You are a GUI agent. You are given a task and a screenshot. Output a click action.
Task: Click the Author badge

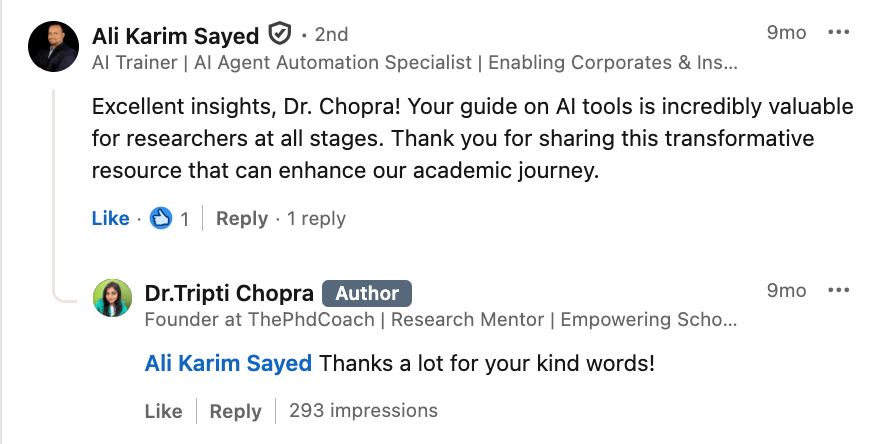(367, 293)
